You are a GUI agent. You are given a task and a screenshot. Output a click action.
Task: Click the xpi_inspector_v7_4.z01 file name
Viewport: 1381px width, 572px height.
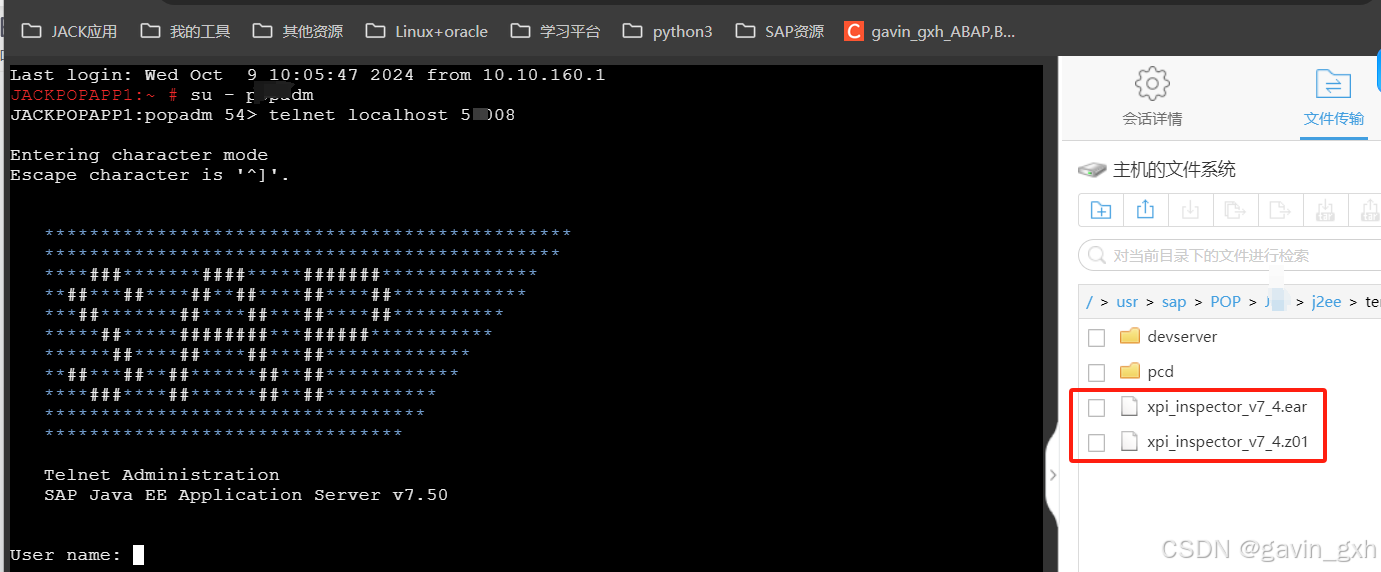pyautogui.click(x=1228, y=442)
